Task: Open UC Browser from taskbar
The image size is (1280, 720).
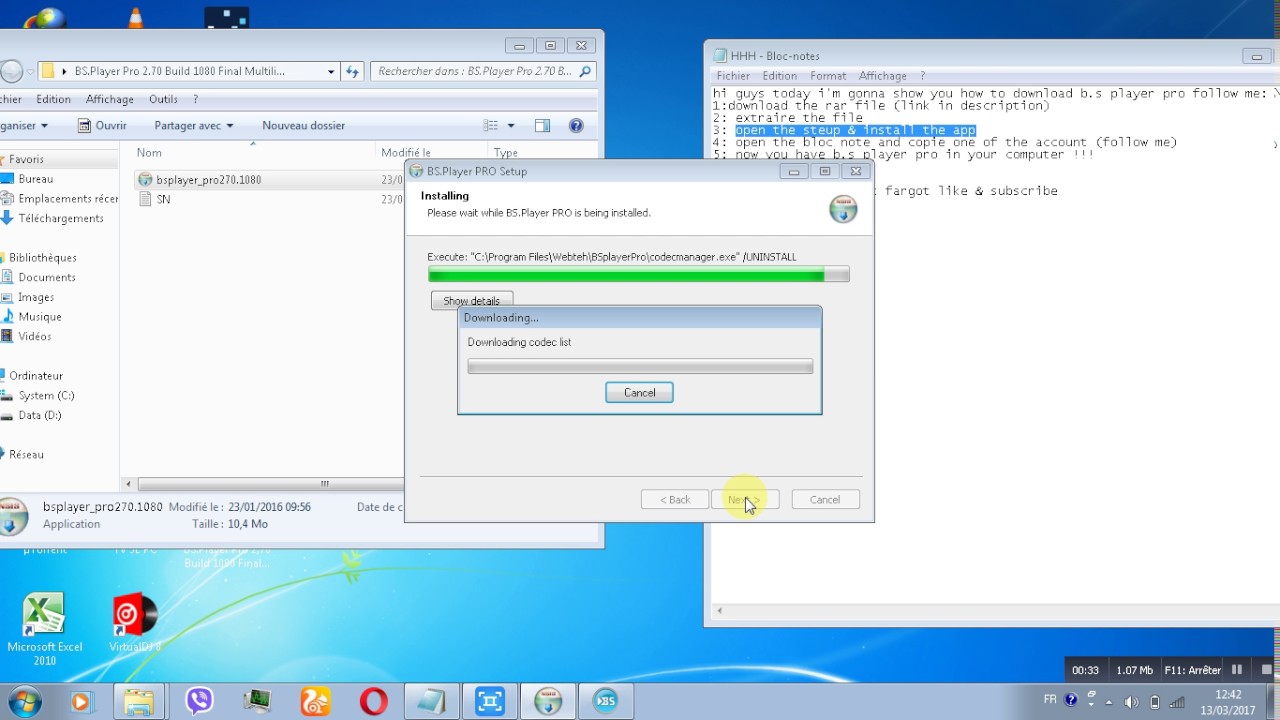Action: tap(316, 702)
